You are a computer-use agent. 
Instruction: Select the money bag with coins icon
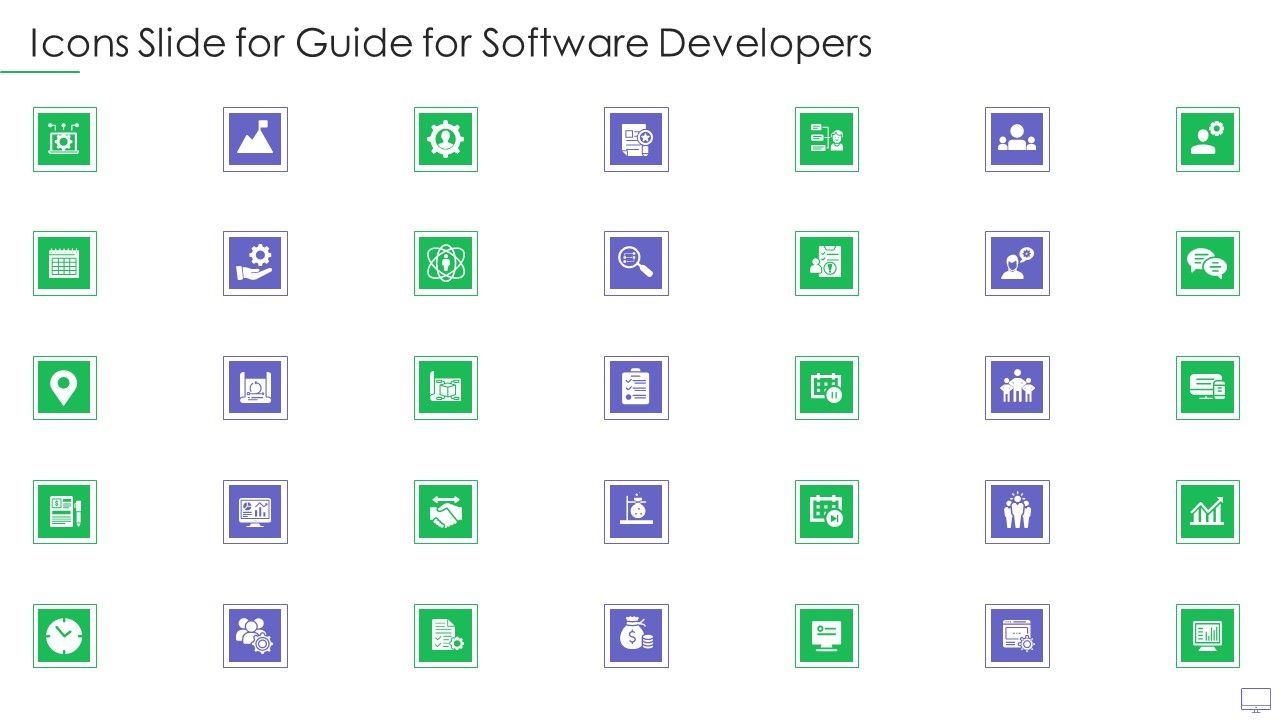click(x=636, y=636)
